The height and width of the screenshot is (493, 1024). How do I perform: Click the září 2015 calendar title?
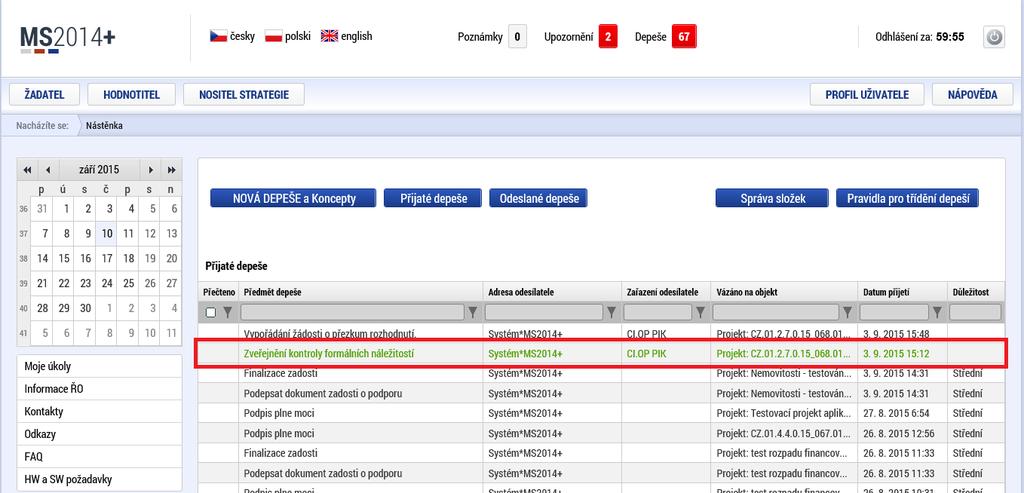[x=99, y=170]
